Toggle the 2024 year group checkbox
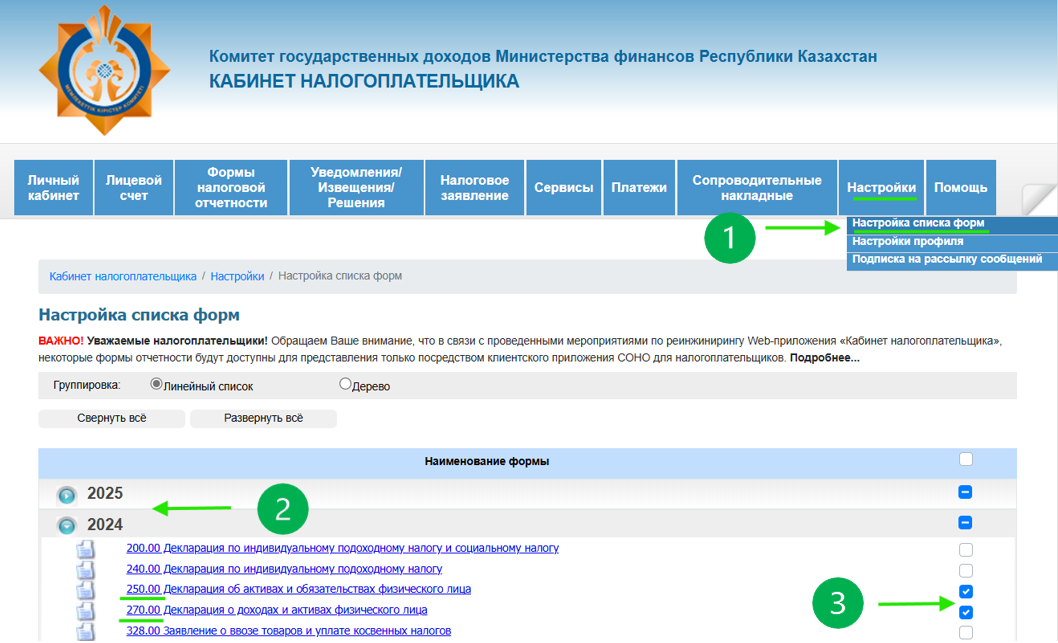The height and width of the screenshot is (643, 1058). pyautogui.click(x=965, y=523)
